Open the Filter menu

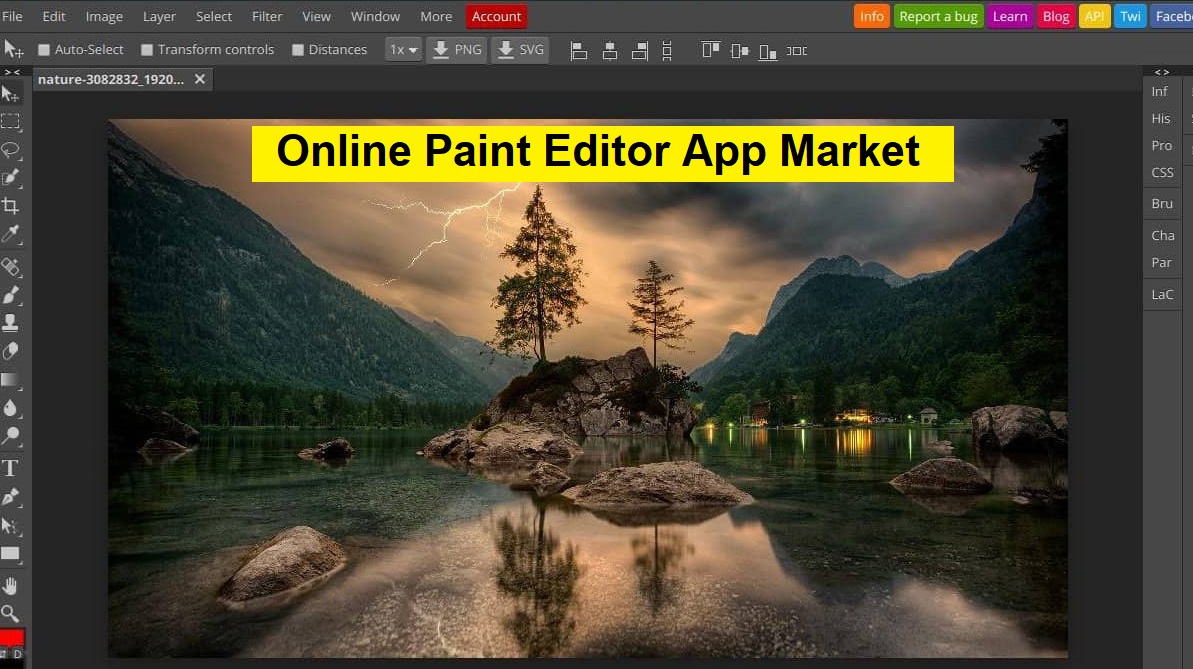pyautogui.click(x=266, y=16)
